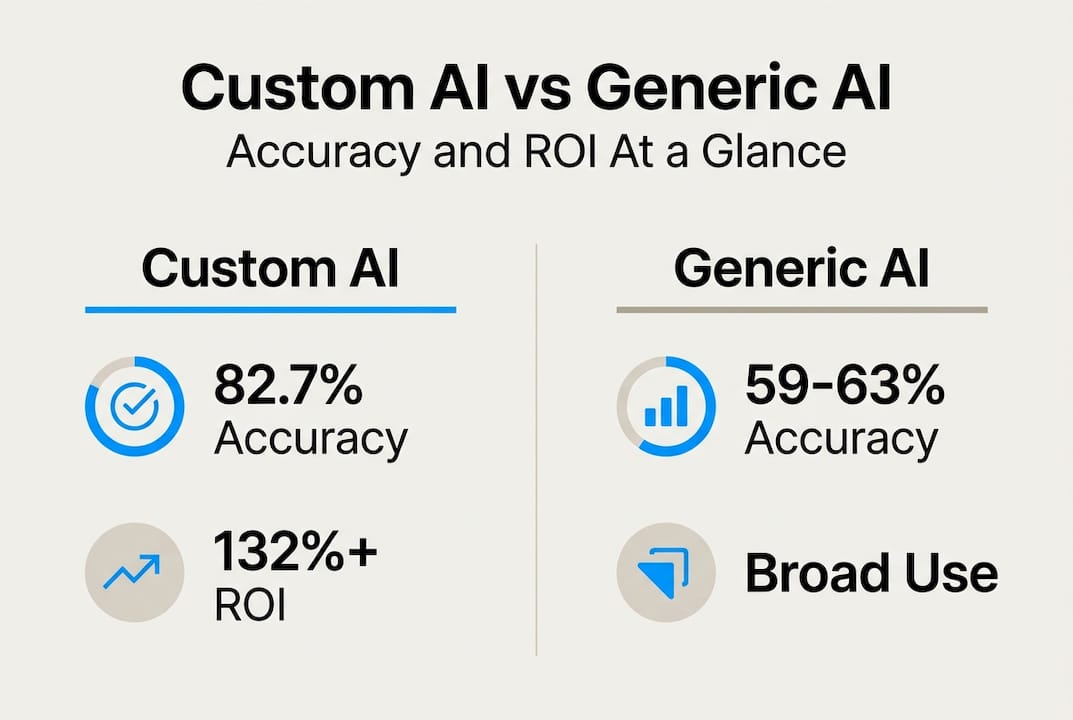
Task: Click the upward trend arrow ROI icon
Action: (x=134, y=571)
